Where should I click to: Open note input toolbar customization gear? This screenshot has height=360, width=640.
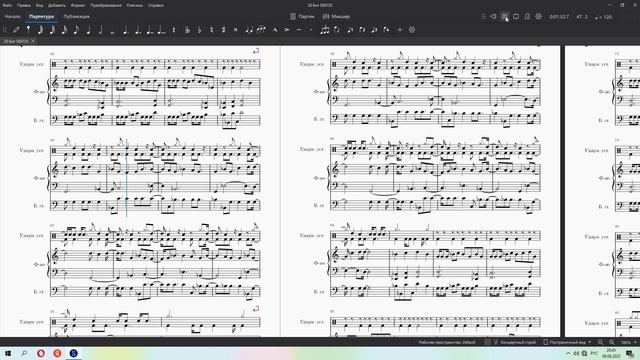coord(412,29)
